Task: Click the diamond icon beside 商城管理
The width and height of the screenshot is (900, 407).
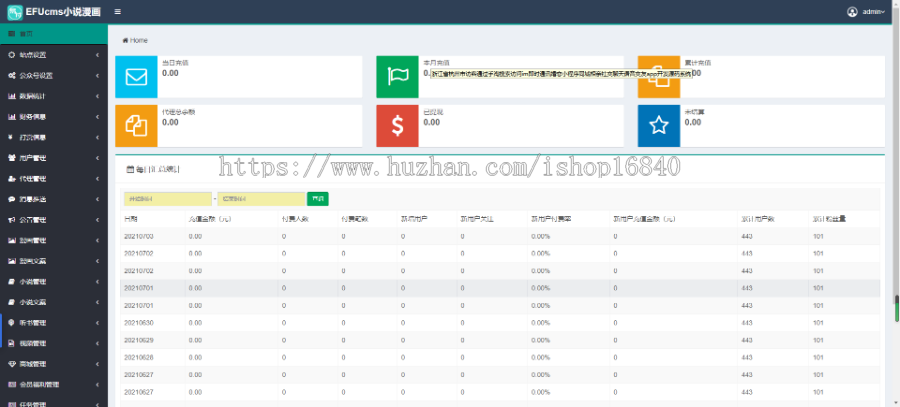Action: [11, 364]
